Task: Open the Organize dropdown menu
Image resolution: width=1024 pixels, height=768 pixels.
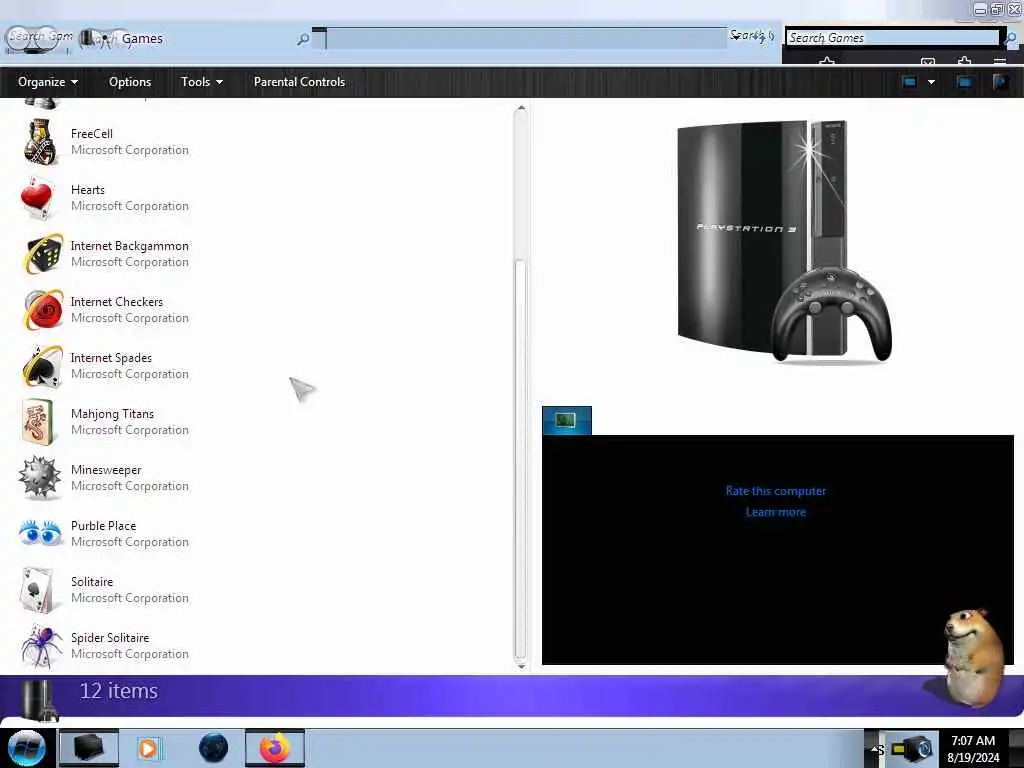Action: tap(48, 82)
